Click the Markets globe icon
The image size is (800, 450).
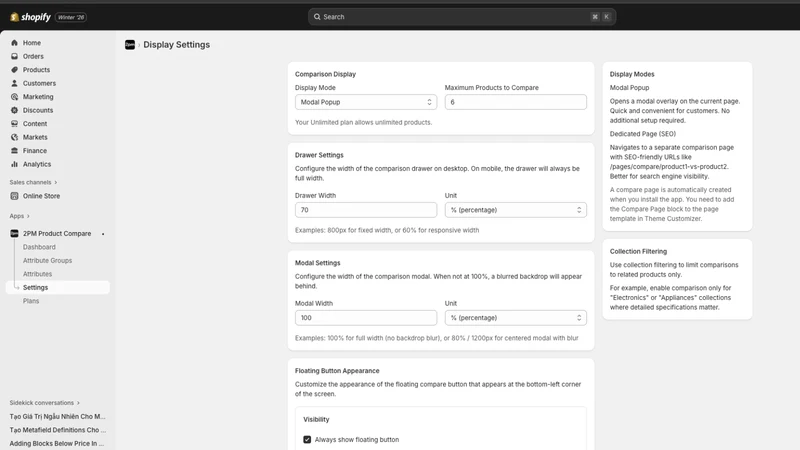coord(14,137)
